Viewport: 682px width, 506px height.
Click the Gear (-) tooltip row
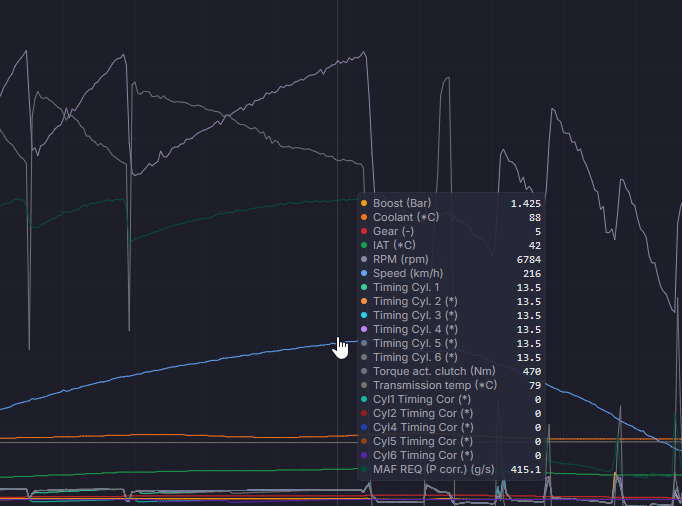click(451, 231)
